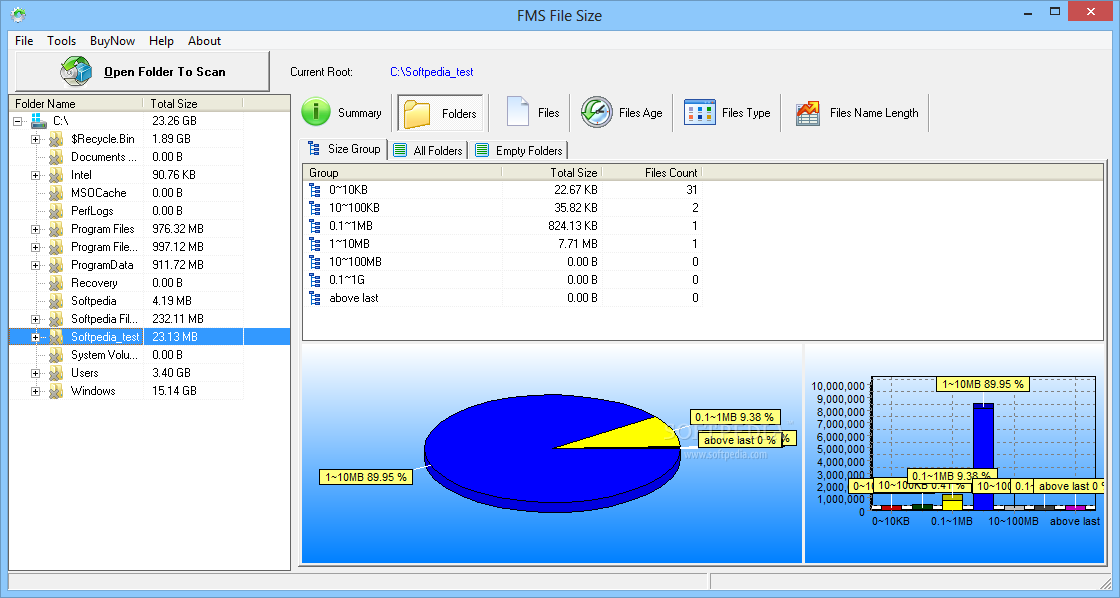Expand the $Recycle.Bin folder node
This screenshot has width=1120, height=598.
[x=35, y=139]
